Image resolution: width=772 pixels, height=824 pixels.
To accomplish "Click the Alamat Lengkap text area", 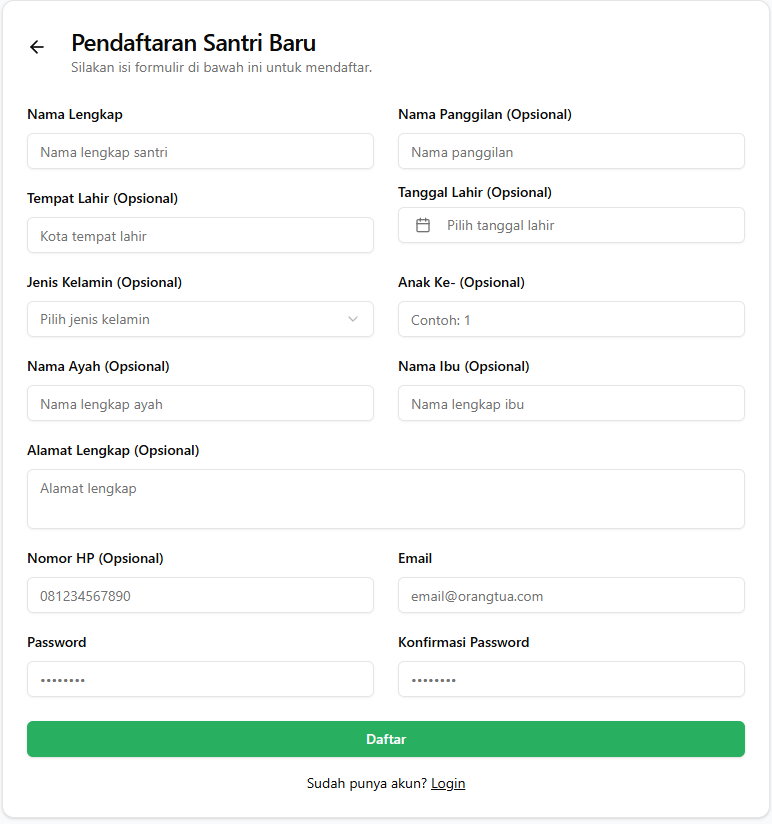I will [x=386, y=498].
